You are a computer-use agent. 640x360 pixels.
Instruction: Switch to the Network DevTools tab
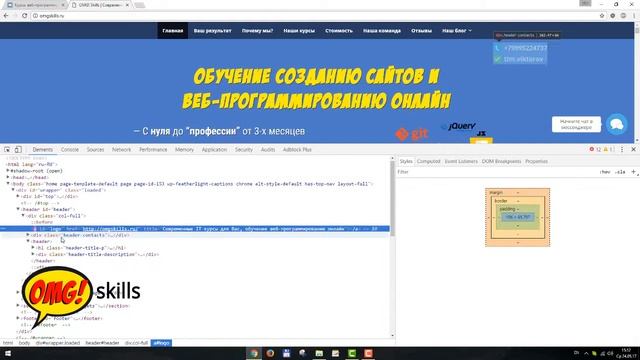pos(122,150)
